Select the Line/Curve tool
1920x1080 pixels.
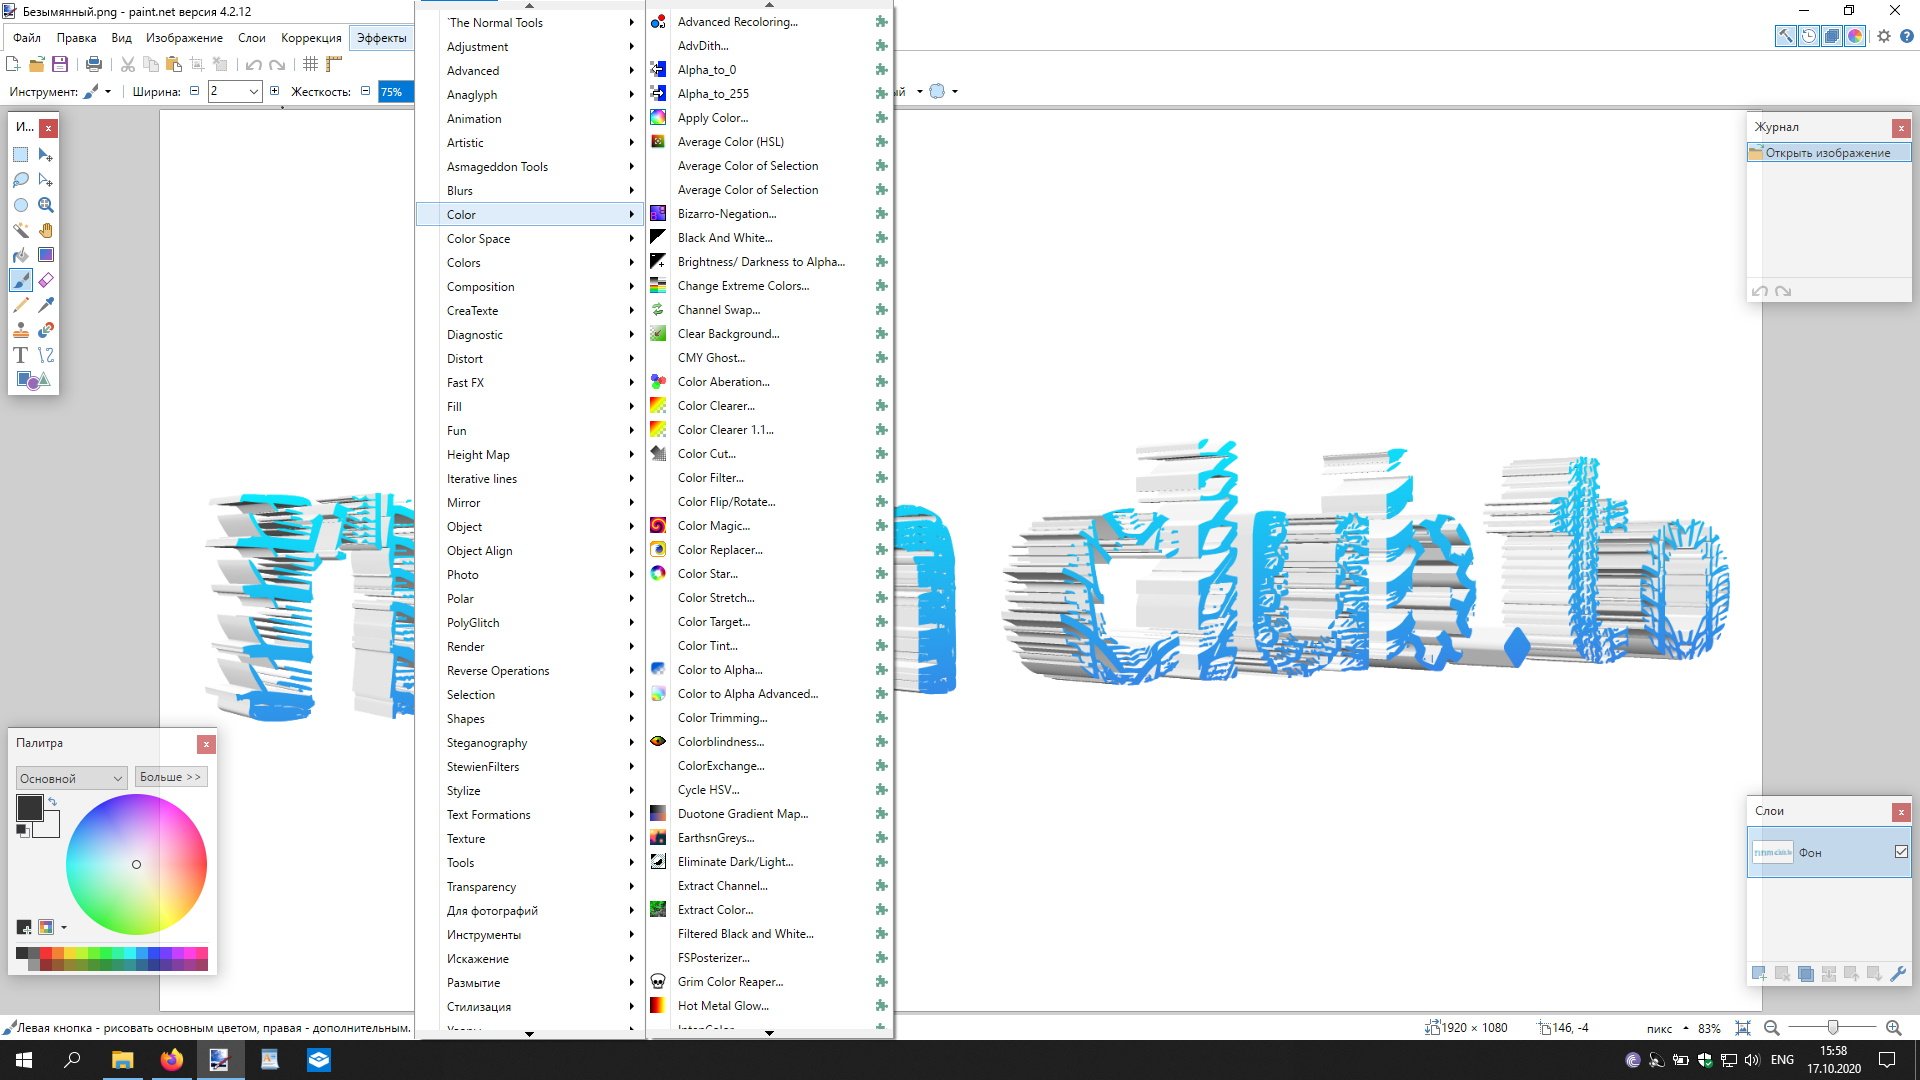pyautogui.click(x=46, y=355)
